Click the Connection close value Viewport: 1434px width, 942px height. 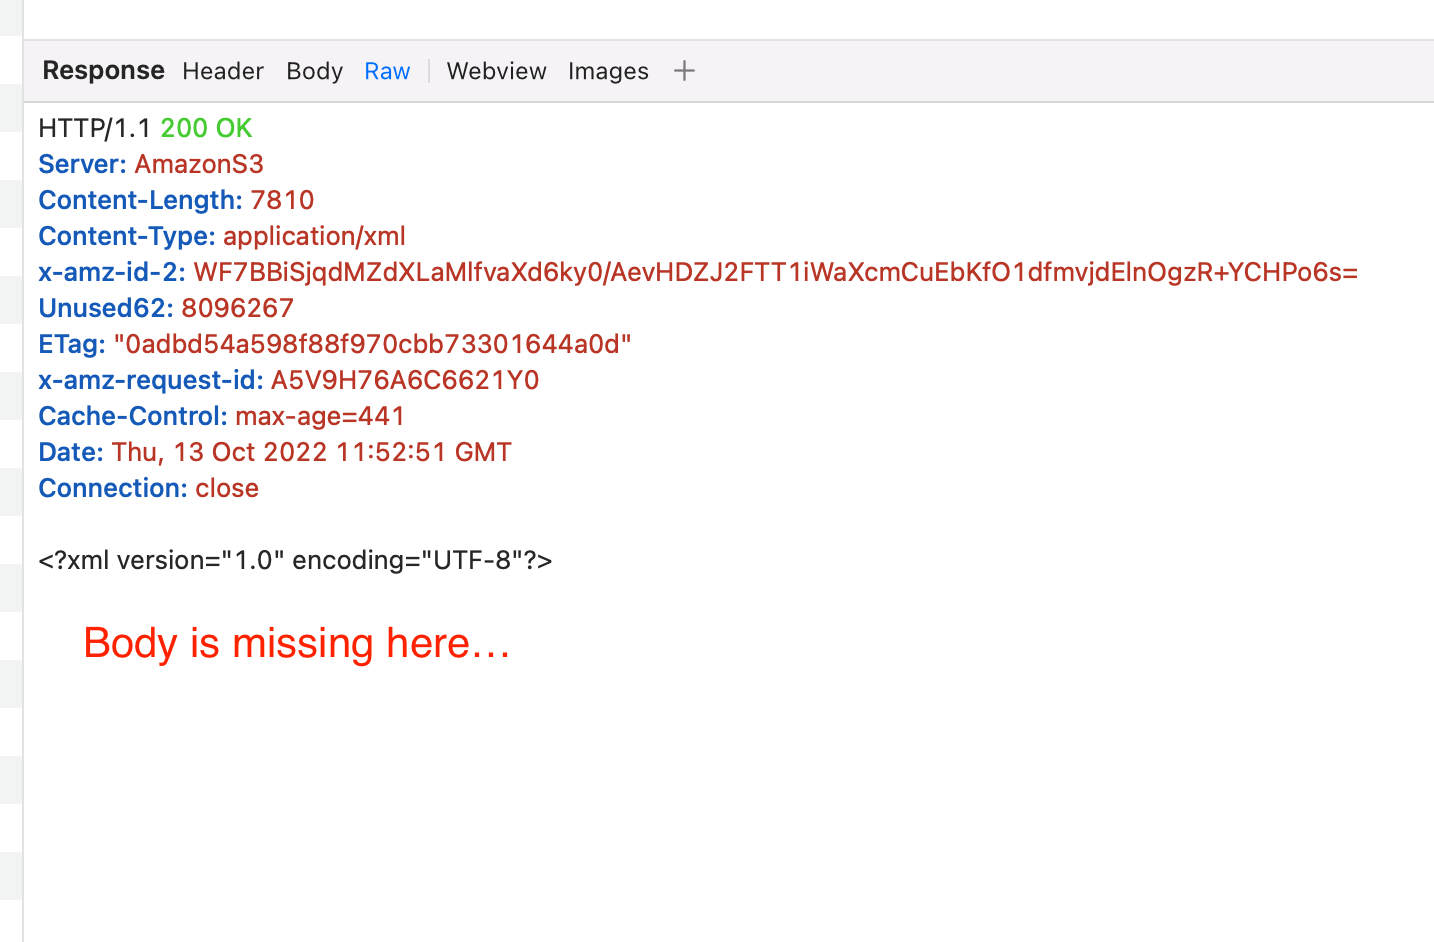pyautogui.click(x=226, y=487)
